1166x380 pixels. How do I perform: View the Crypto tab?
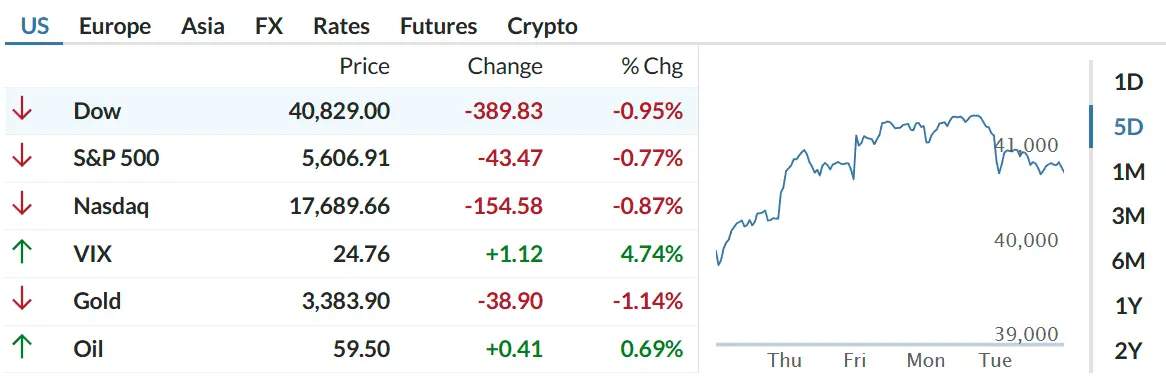pyautogui.click(x=542, y=27)
